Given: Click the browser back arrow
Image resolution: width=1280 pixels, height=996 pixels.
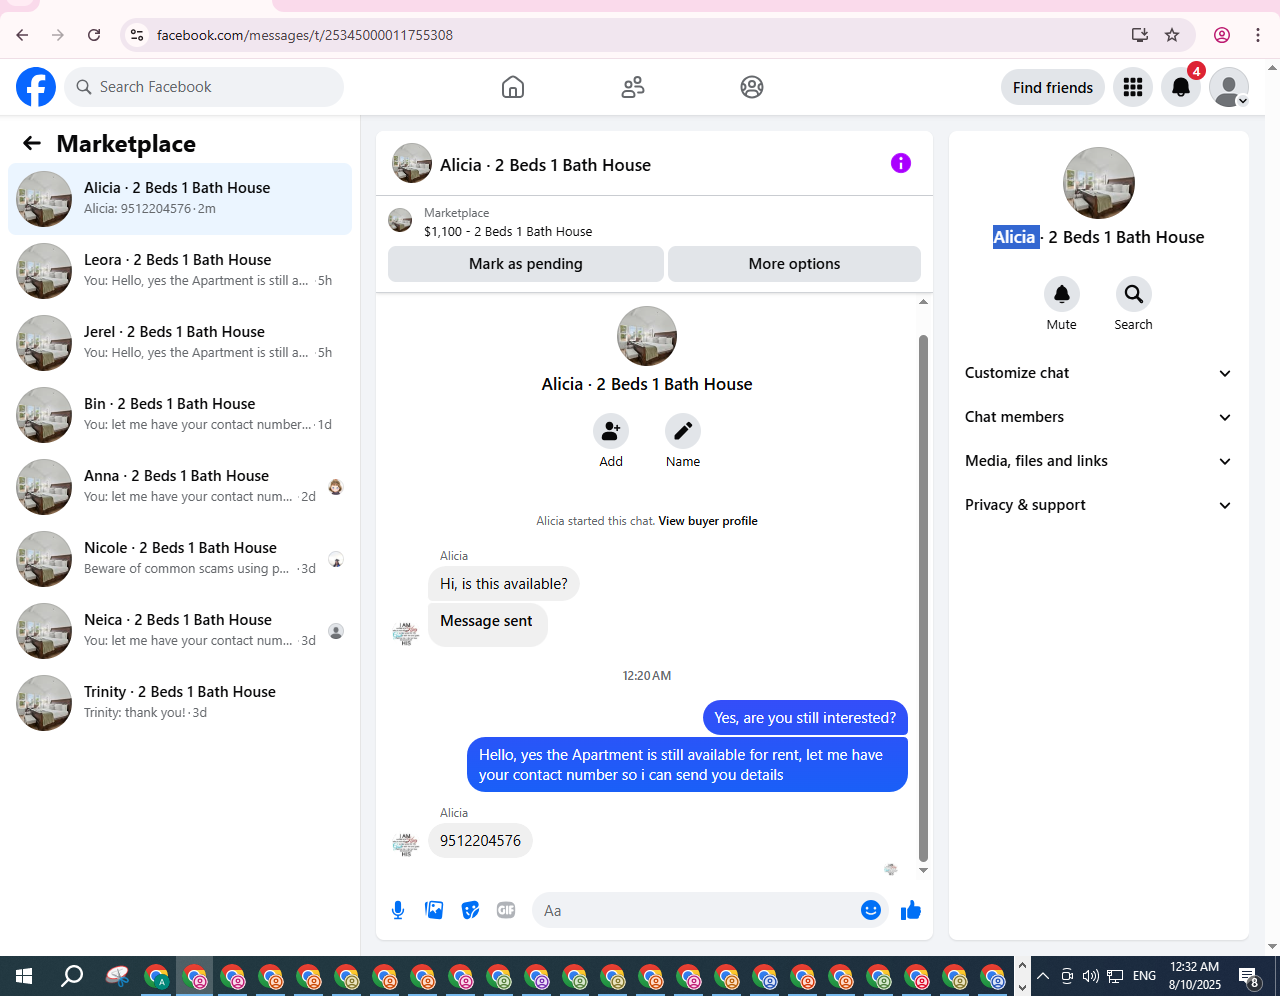Looking at the screenshot, I should click(x=22, y=35).
